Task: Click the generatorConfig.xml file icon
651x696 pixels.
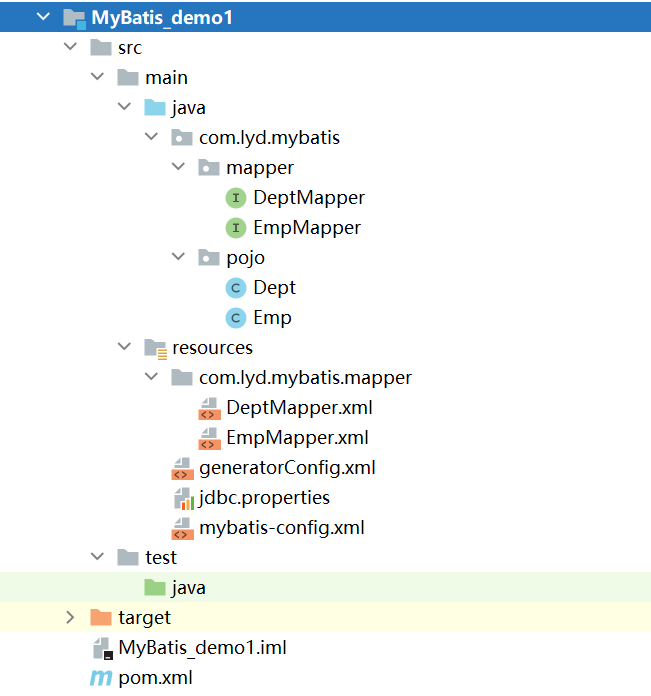Action: point(182,469)
